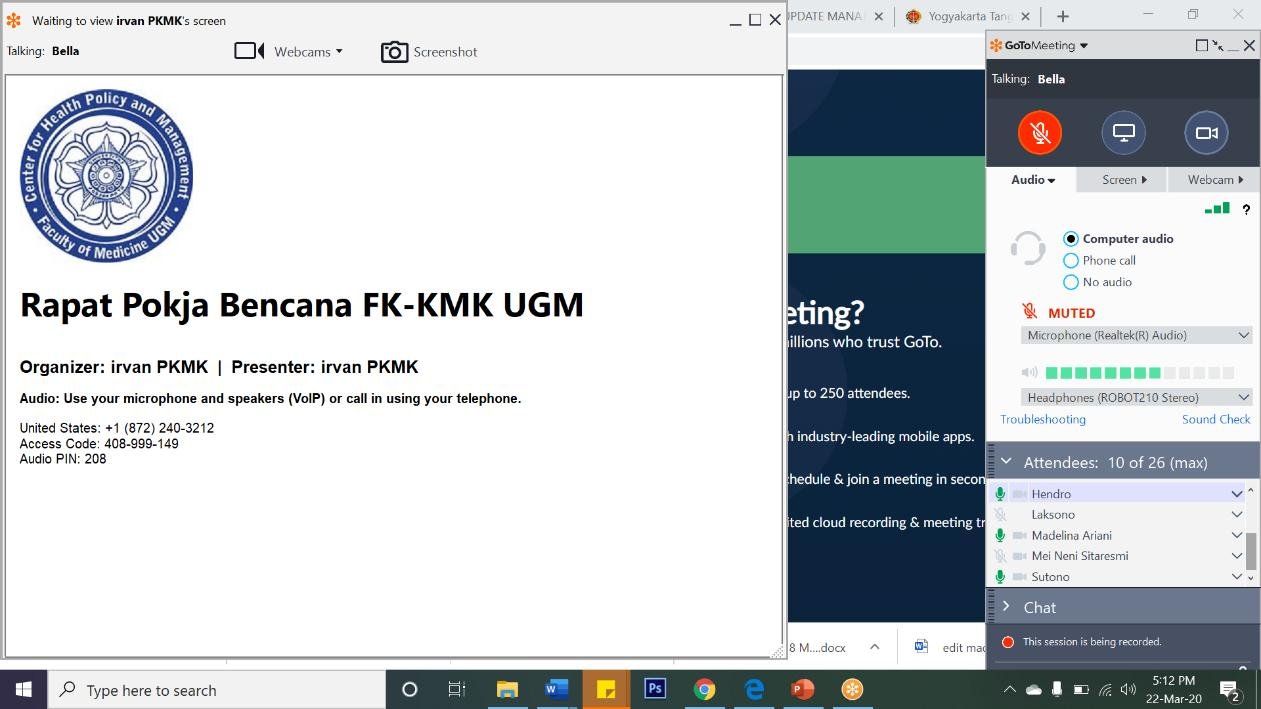The height and width of the screenshot is (709, 1261).
Task: Click the connection strength indicator bars
Action: pos(1216,209)
